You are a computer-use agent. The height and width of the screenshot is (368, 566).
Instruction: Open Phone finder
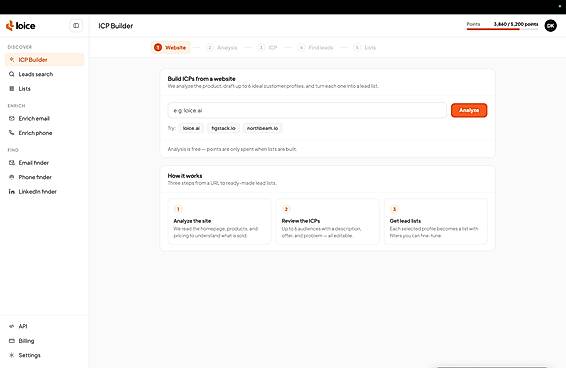tap(44, 177)
